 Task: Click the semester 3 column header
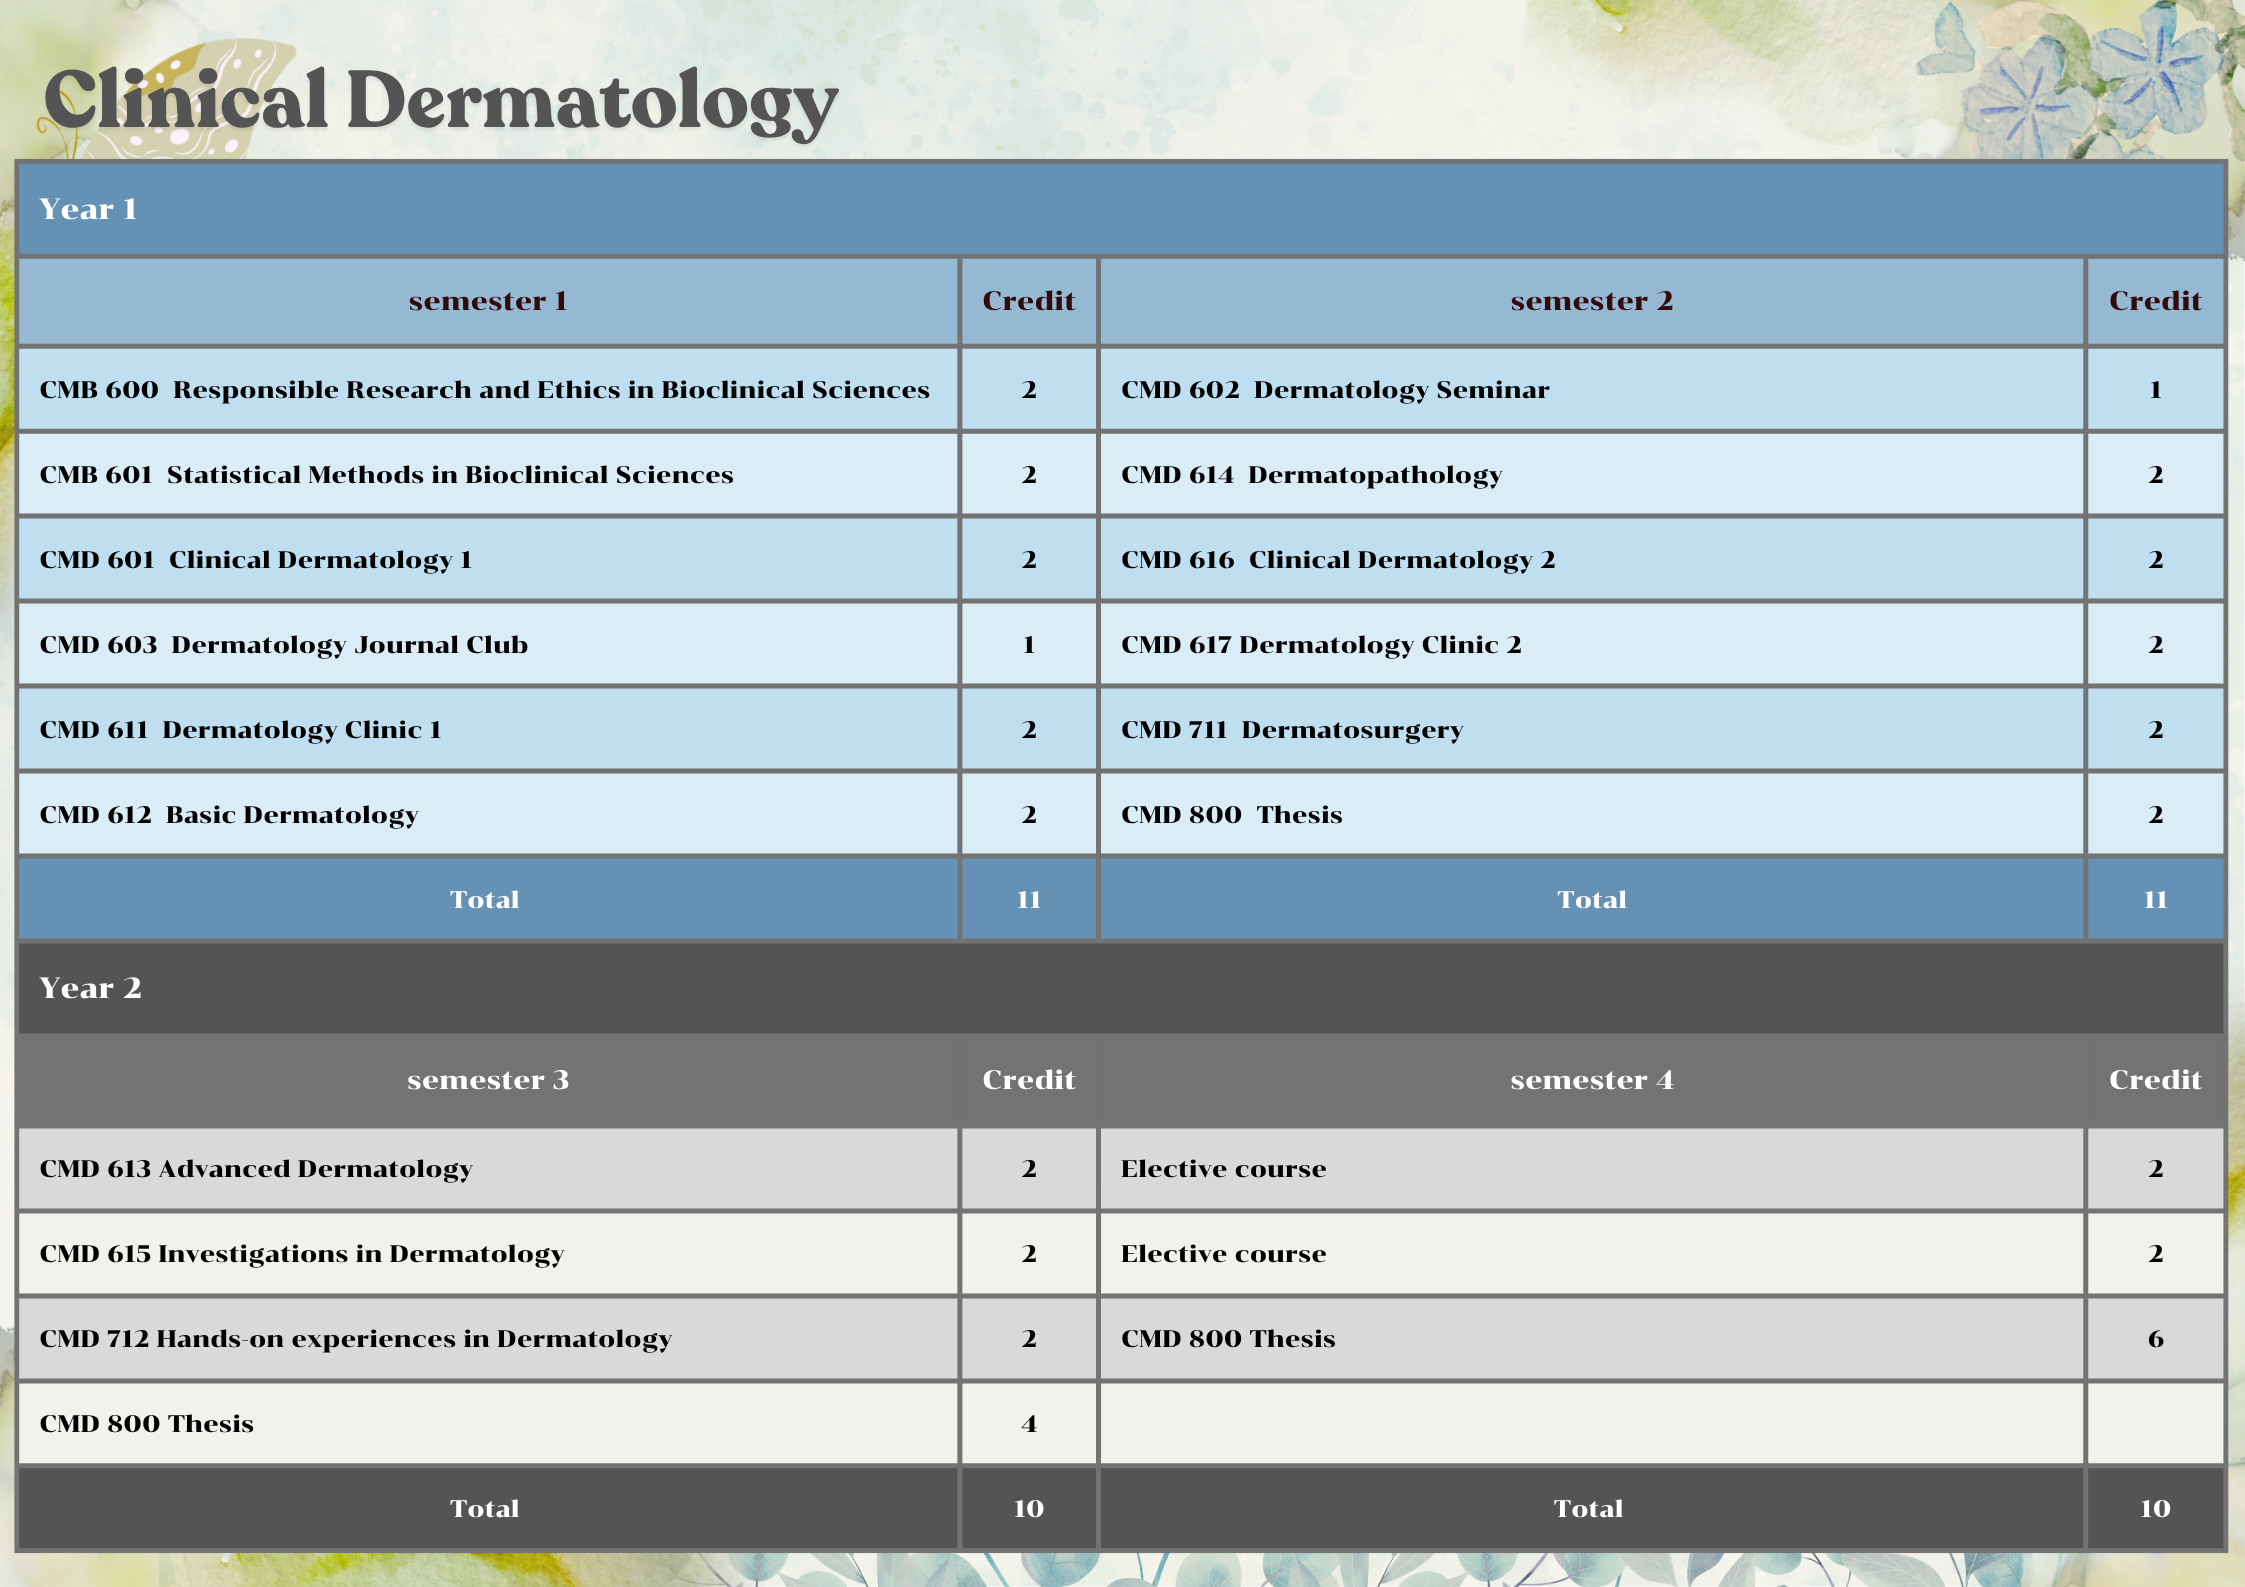pyautogui.click(x=487, y=1080)
